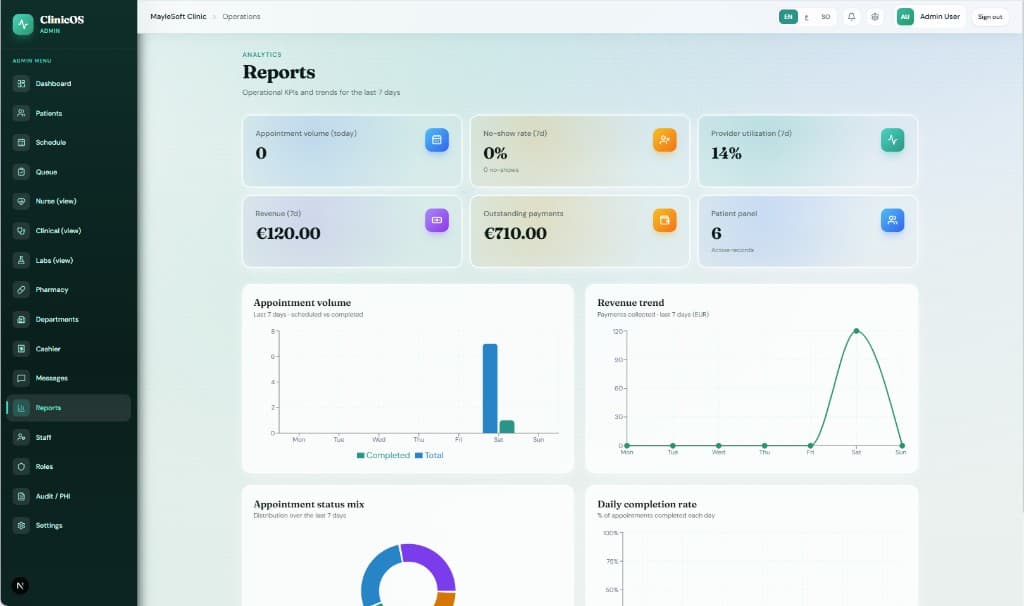Open the Pharmacy menu entry
This screenshot has height=606, width=1024.
(x=69, y=289)
